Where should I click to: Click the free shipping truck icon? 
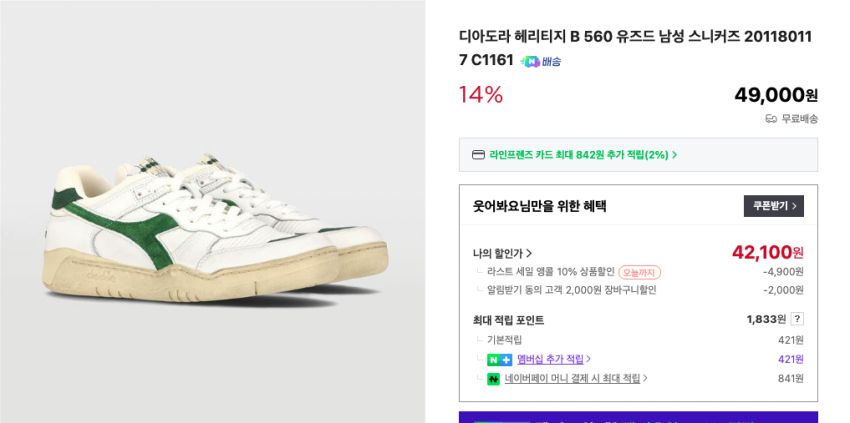[x=771, y=118]
